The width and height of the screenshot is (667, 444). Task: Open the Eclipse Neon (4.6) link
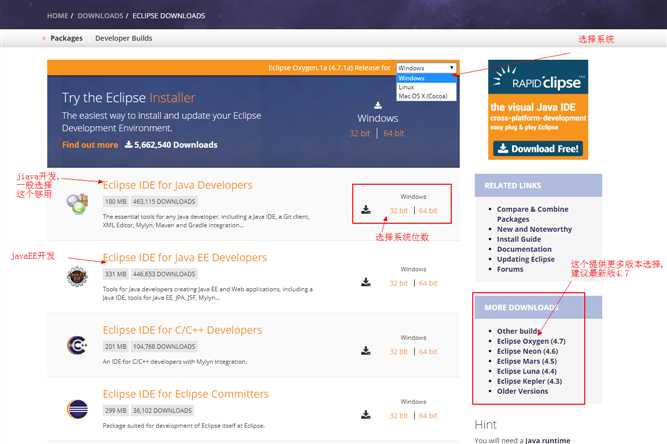tap(527, 351)
